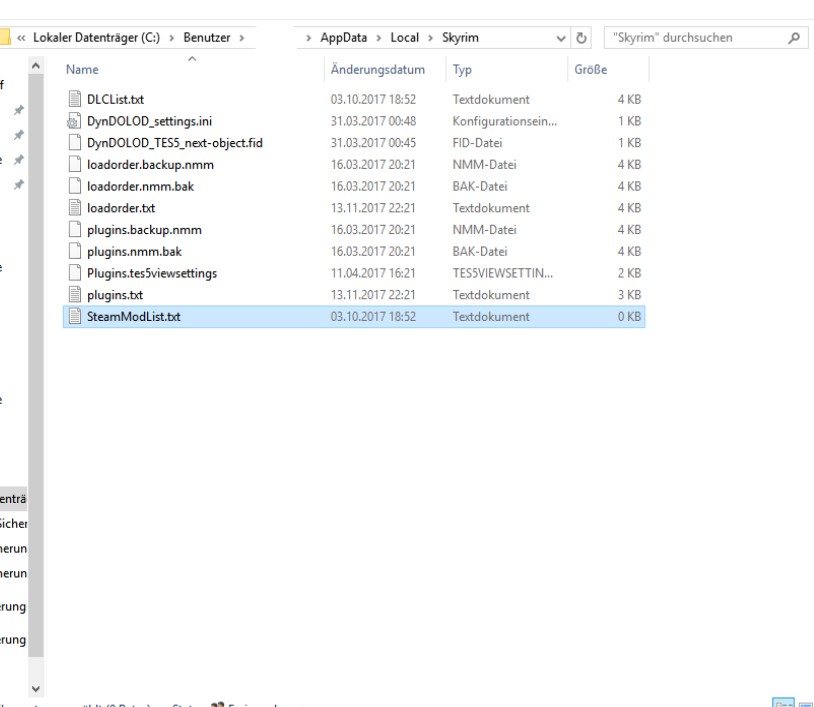Click the DLCList.txt file icon

coord(73,99)
